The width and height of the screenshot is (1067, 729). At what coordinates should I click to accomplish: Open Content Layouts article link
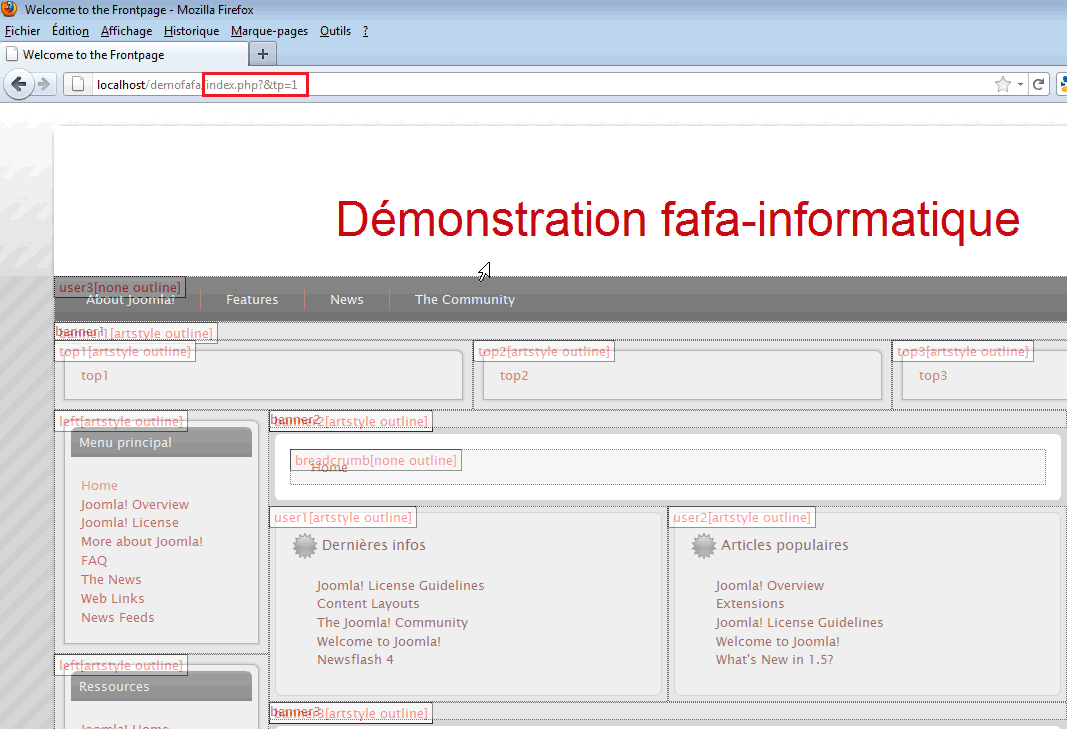(x=368, y=604)
